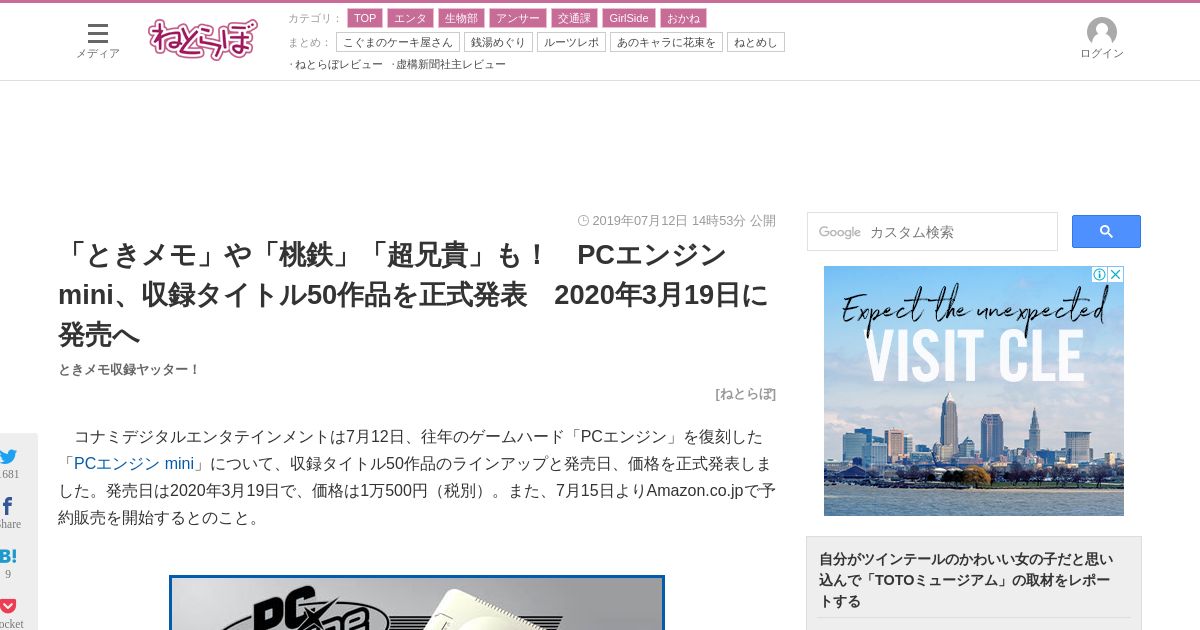This screenshot has width=1200, height=630.
Task: Go to 虚構新聞社主レビュー link
Action: [x=451, y=64]
